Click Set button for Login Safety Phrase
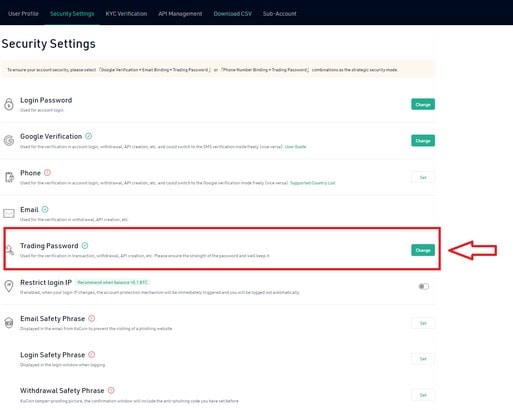This screenshot has height=410, width=513. tap(423, 359)
